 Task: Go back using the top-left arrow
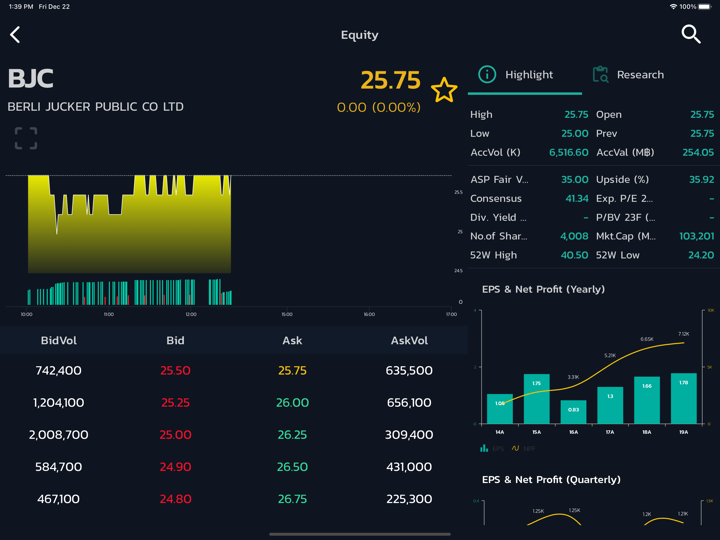(15, 35)
